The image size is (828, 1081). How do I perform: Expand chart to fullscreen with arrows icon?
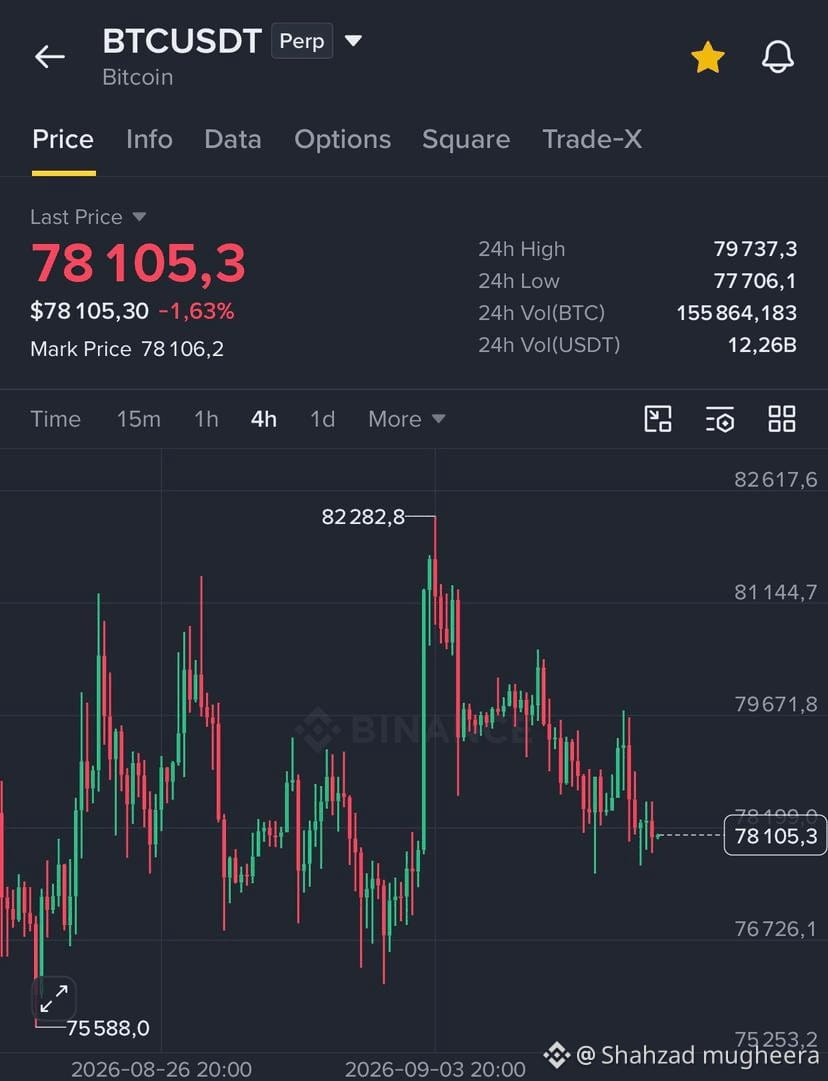pyautogui.click(x=54, y=998)
